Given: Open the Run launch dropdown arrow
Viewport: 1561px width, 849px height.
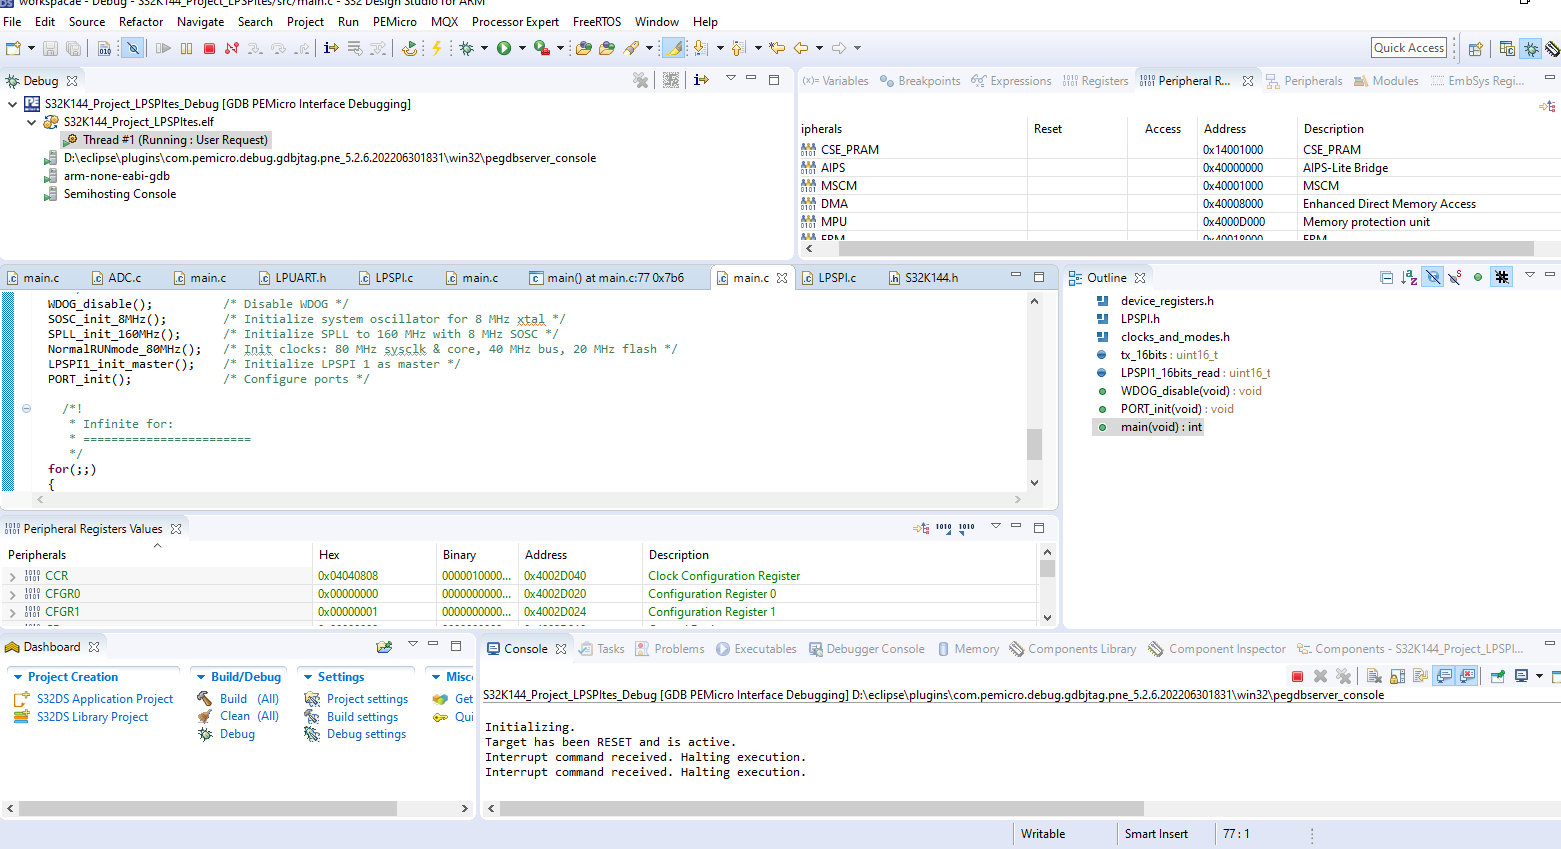Looking at the screenshot, I should click(522, 48).
